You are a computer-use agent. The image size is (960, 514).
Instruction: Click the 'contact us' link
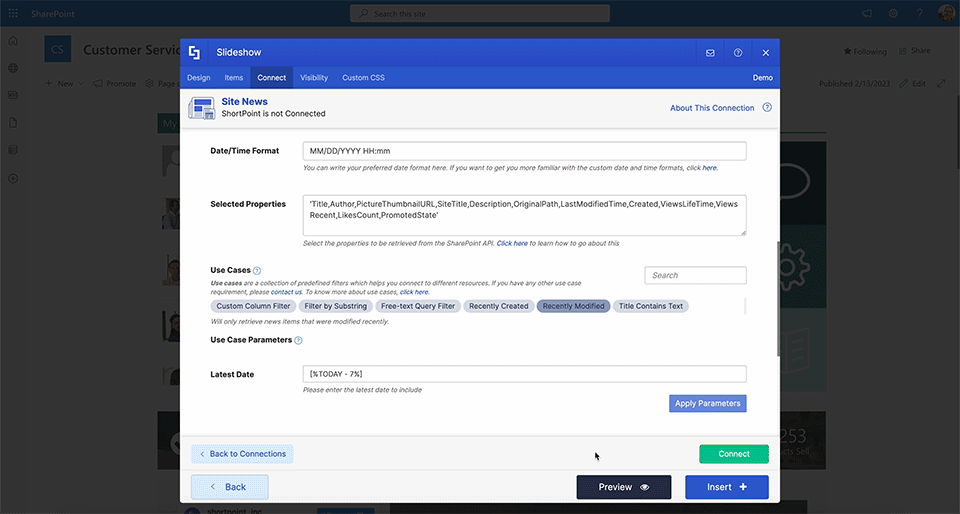coord(286,292)
